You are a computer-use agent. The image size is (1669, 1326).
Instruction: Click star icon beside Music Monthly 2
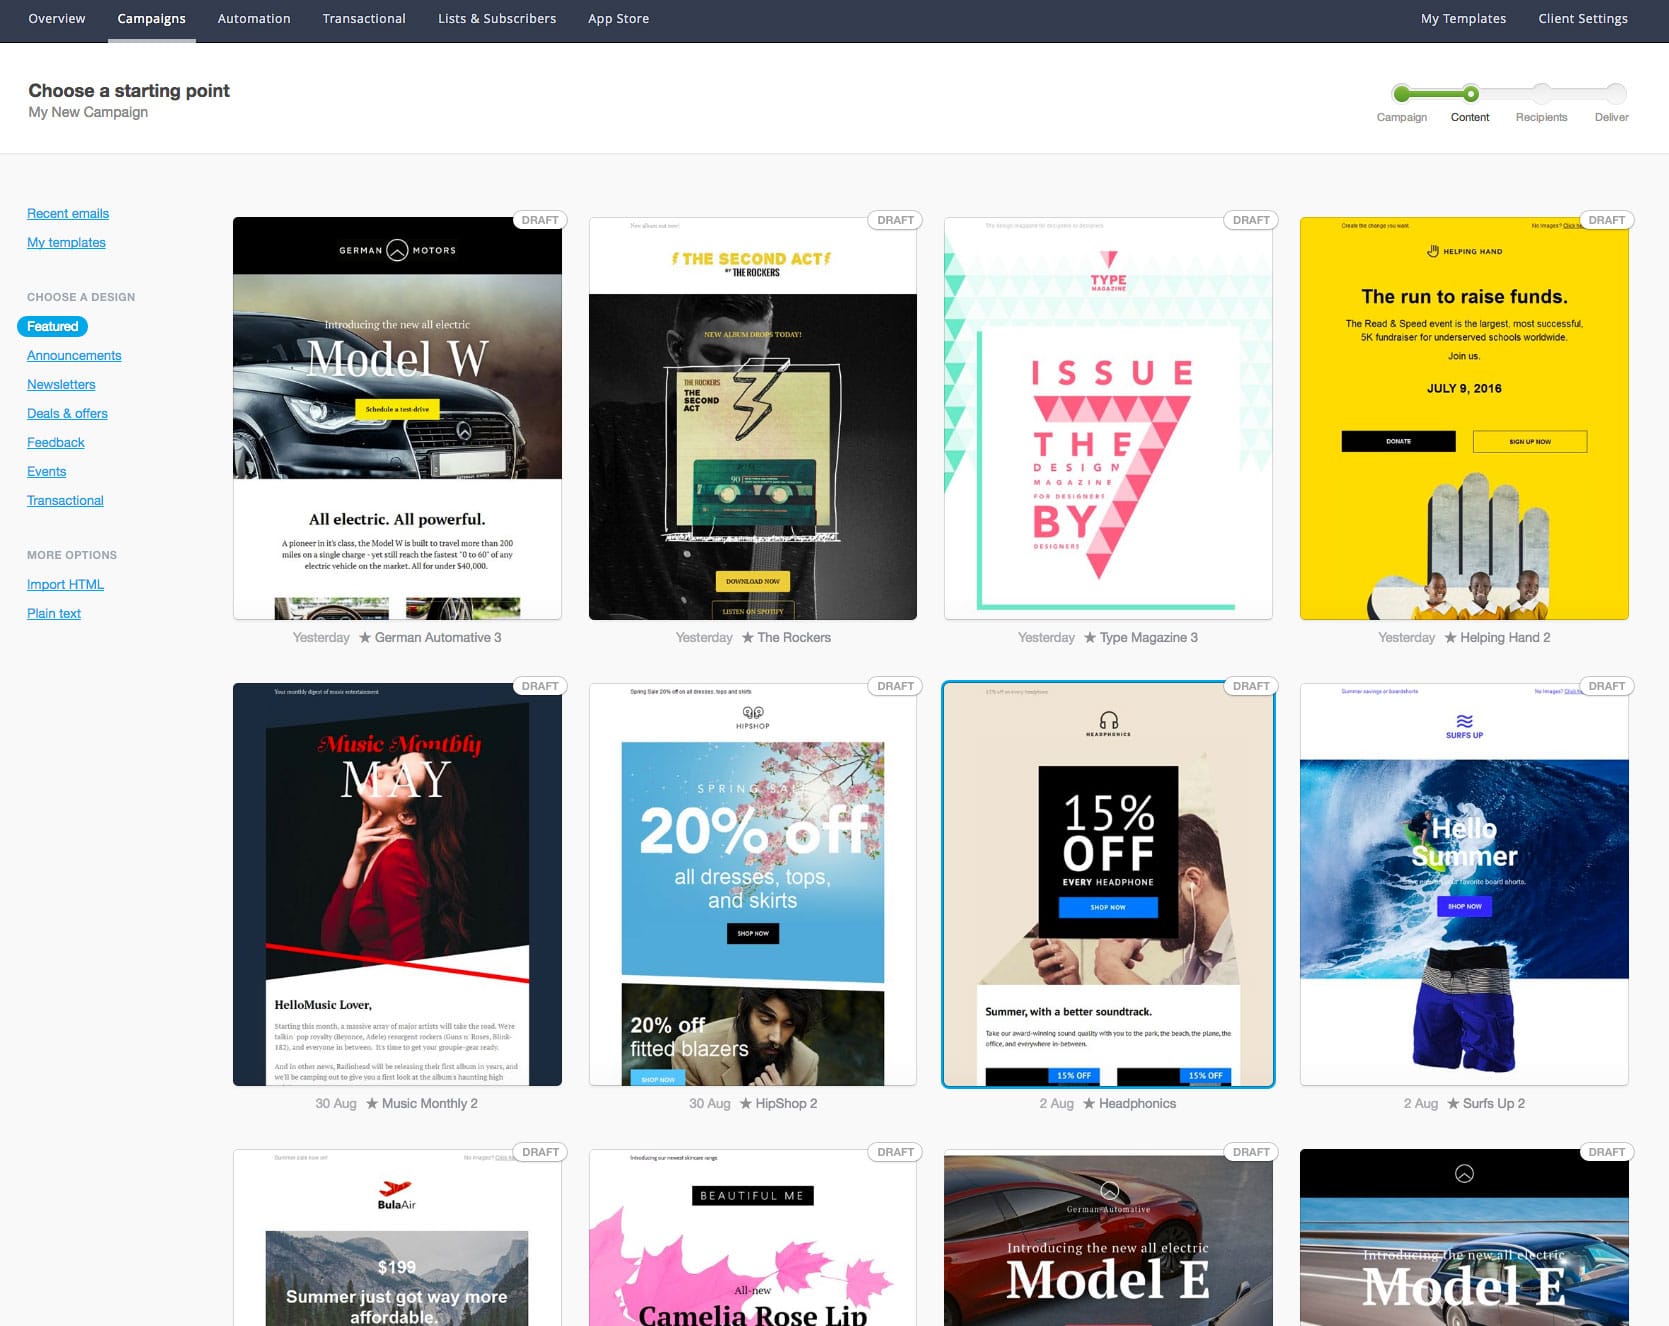(372, 1103)
